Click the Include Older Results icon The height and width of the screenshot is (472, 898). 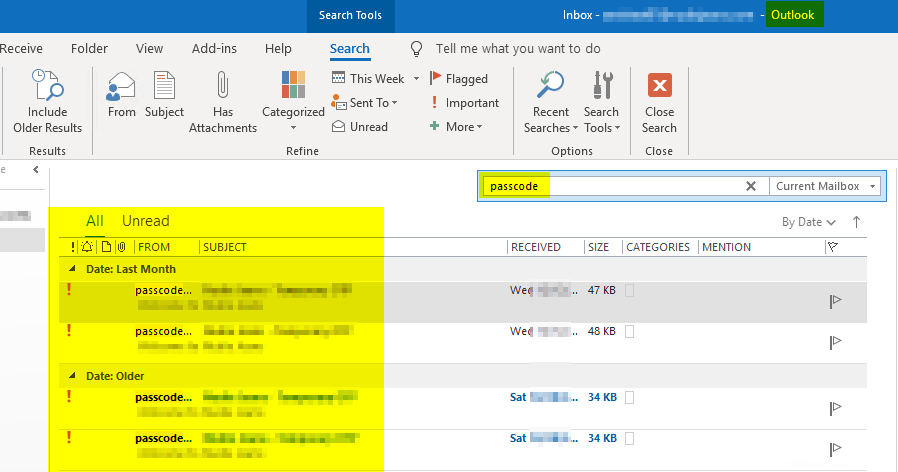point(47,88)
